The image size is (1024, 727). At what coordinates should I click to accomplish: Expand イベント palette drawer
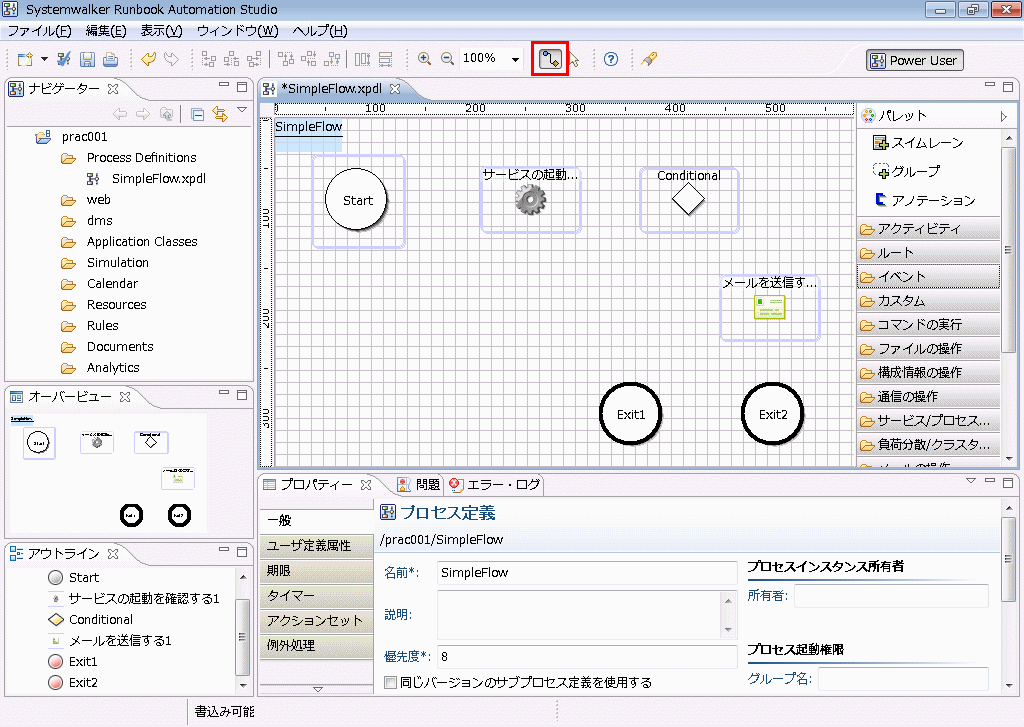[x=928, y=276]
